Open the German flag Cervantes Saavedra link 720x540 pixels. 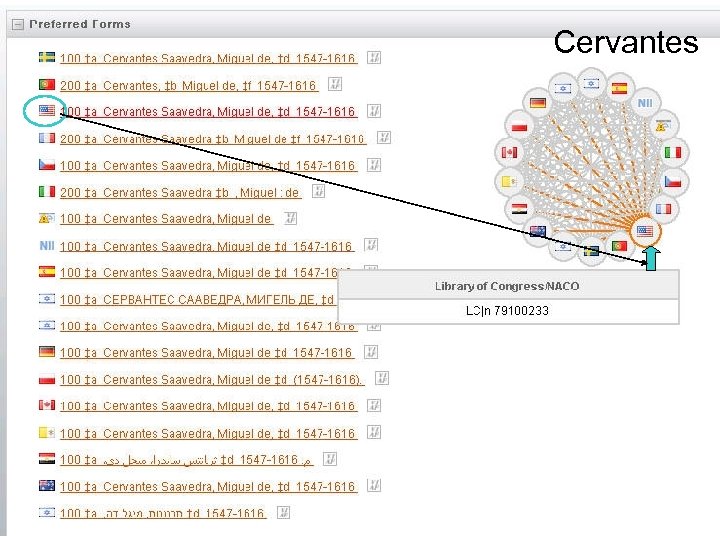(207, 353)
